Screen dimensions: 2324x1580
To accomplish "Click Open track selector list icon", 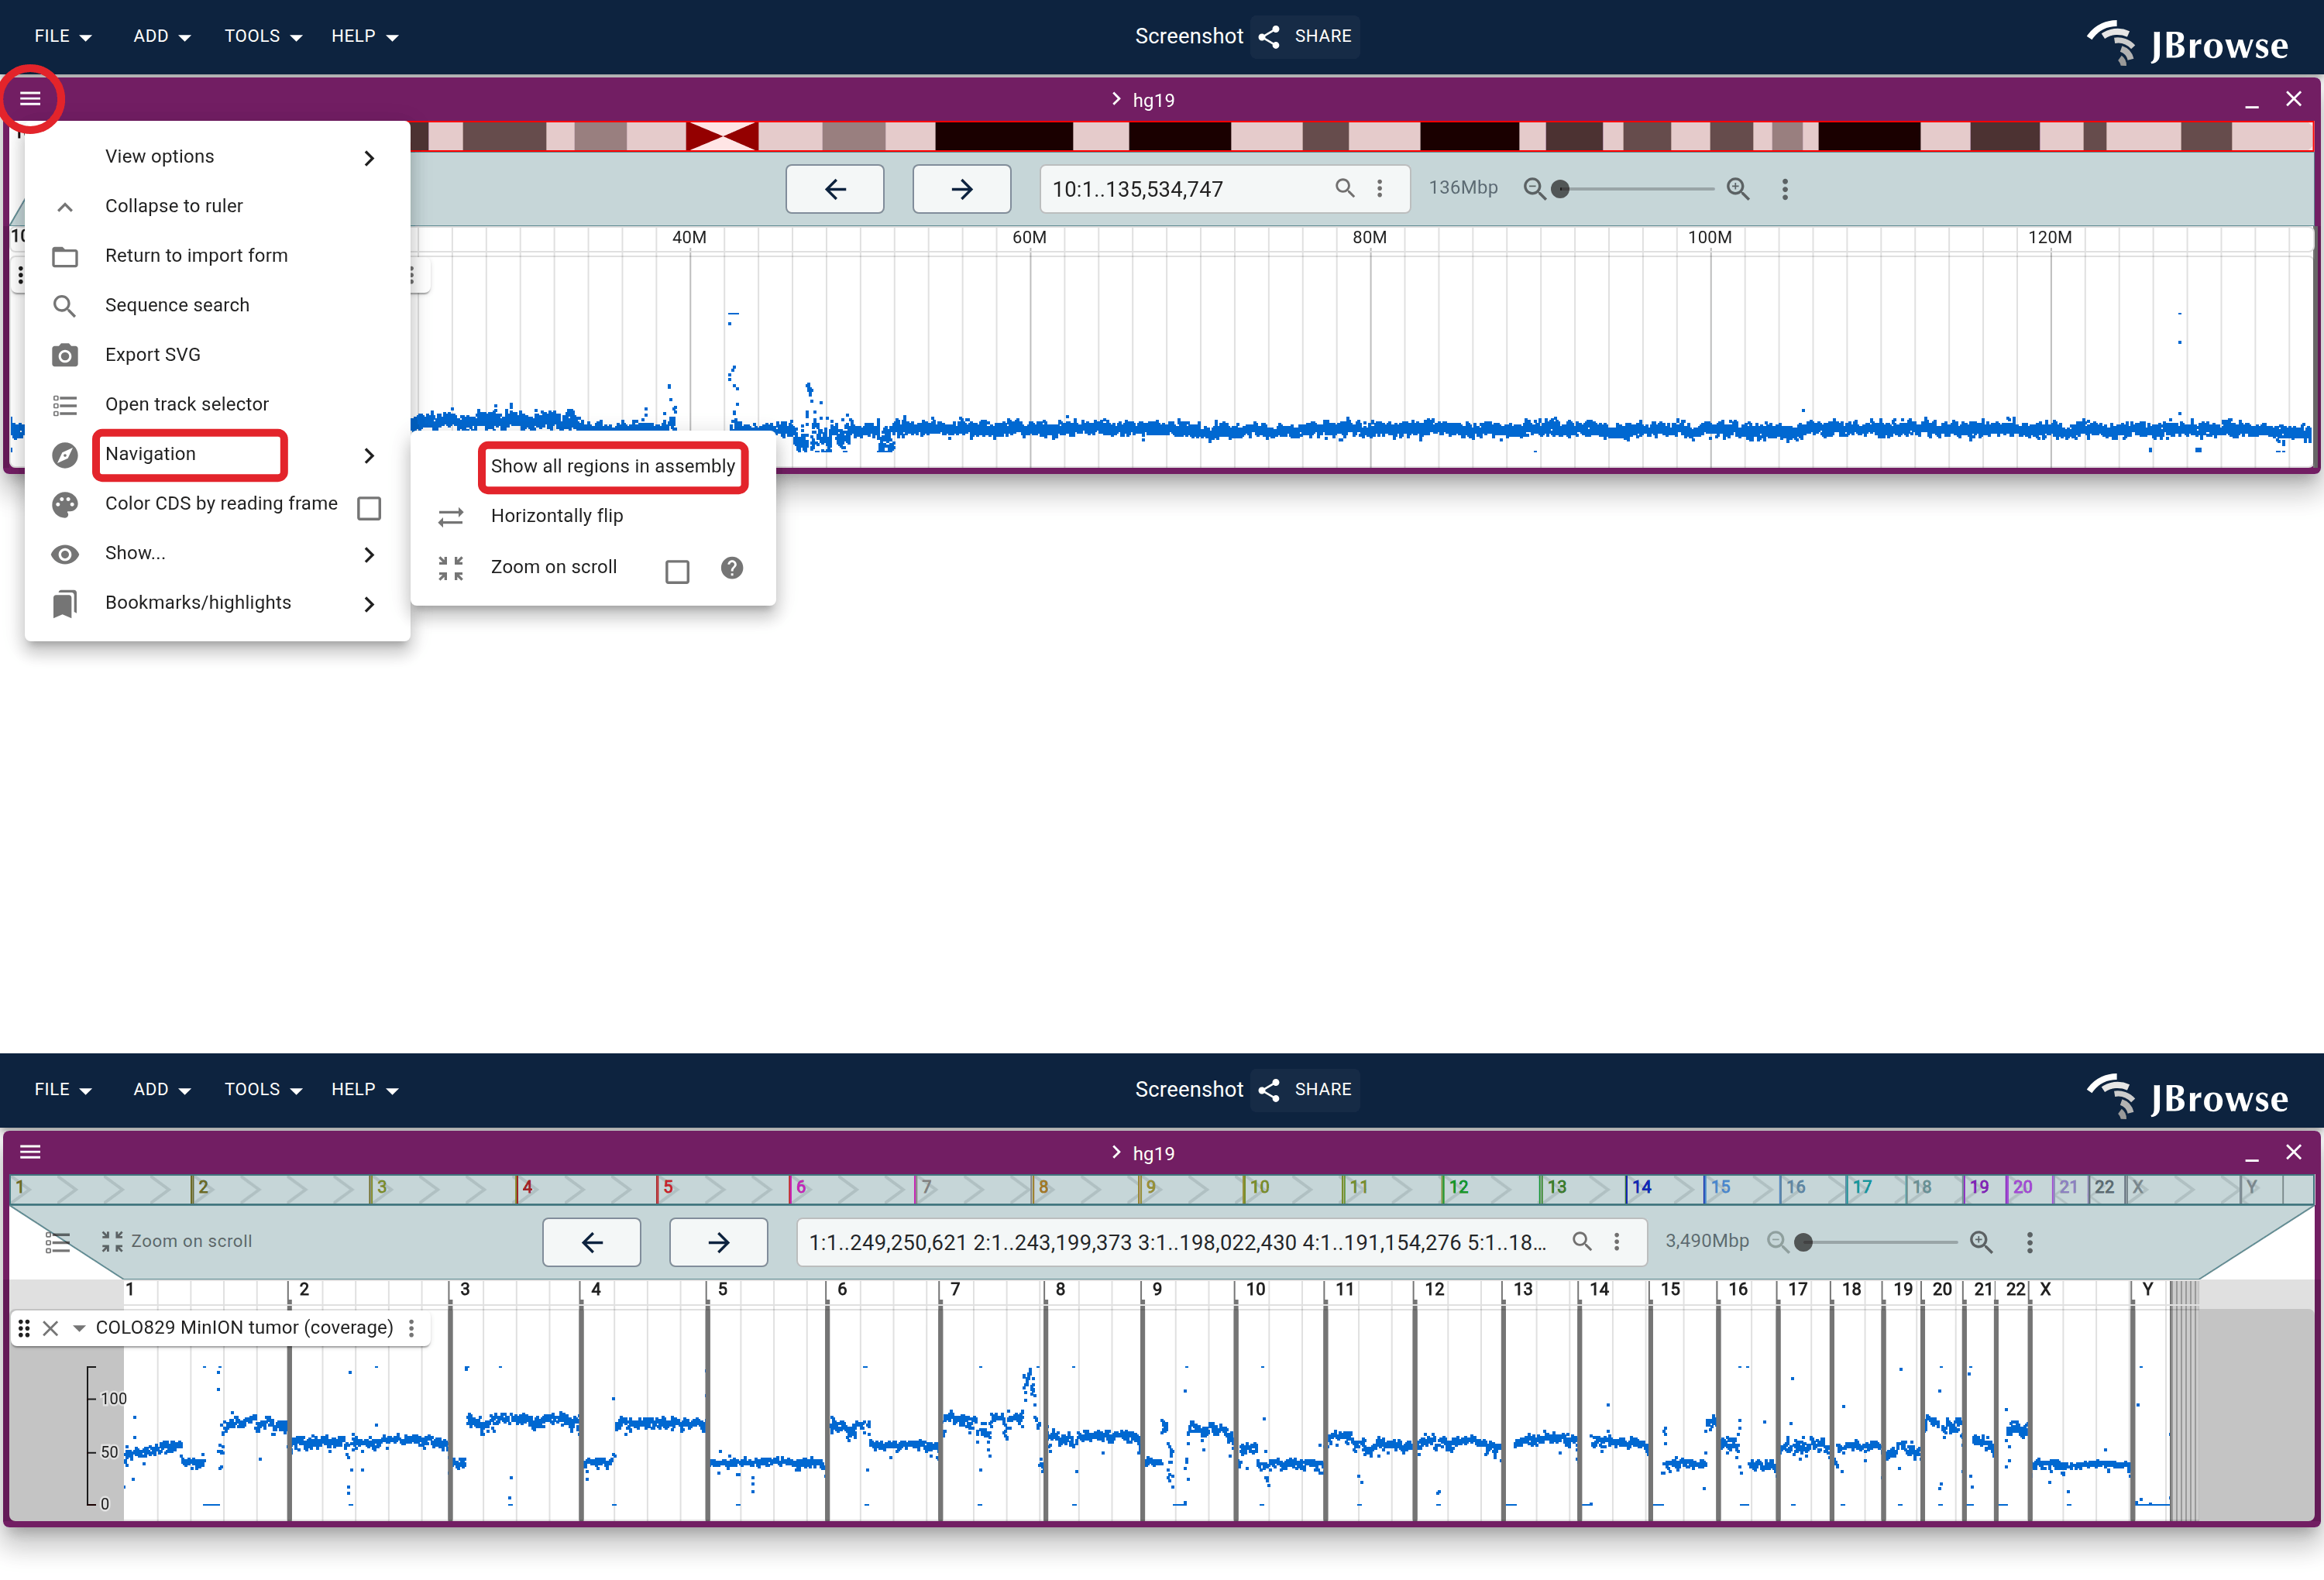I will pos(65,405).
